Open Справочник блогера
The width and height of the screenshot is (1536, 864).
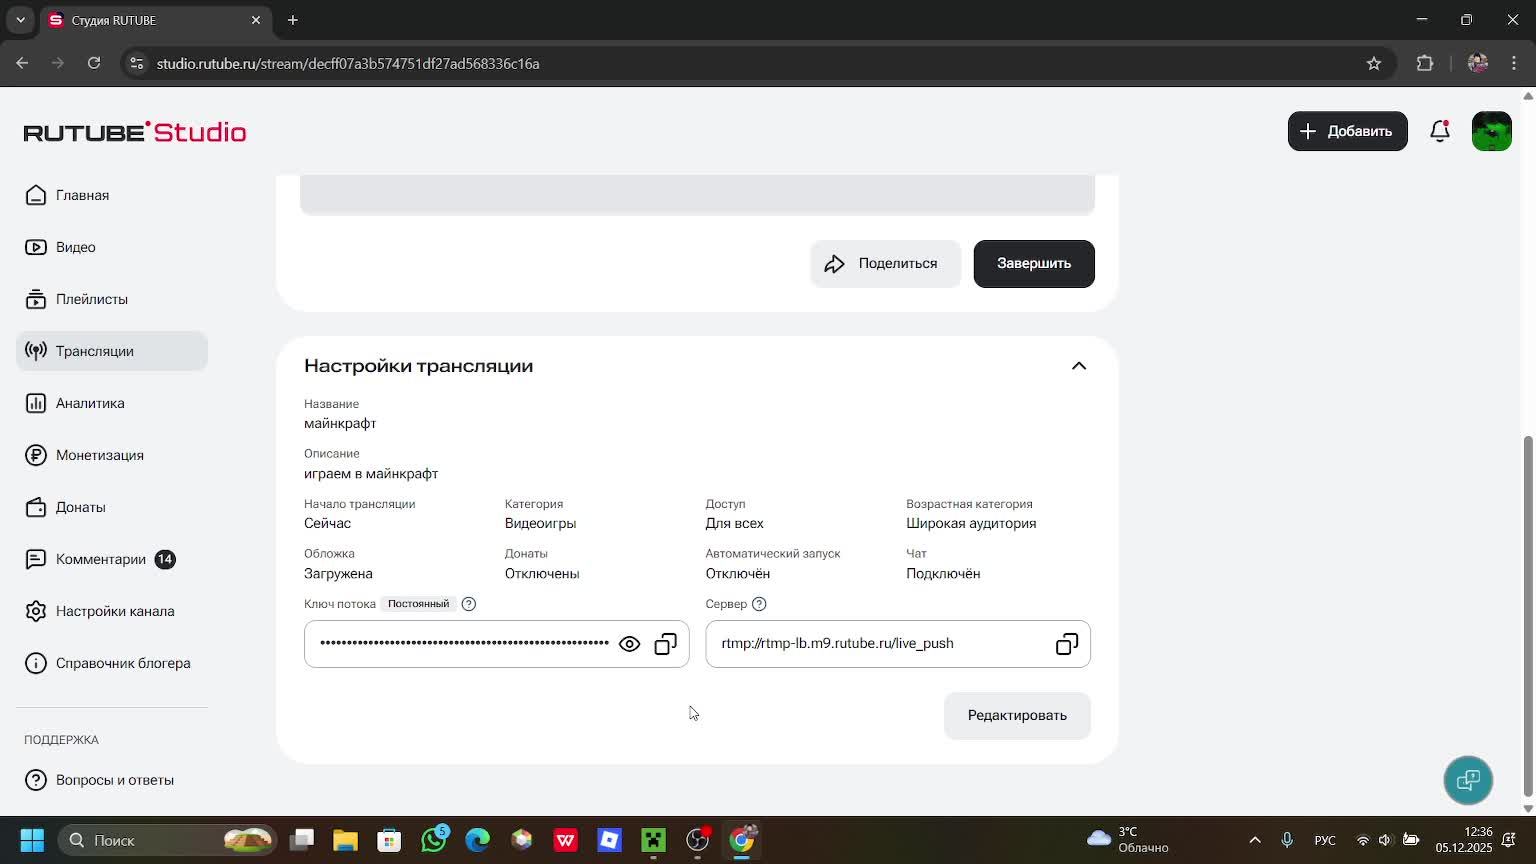point(112,663)
